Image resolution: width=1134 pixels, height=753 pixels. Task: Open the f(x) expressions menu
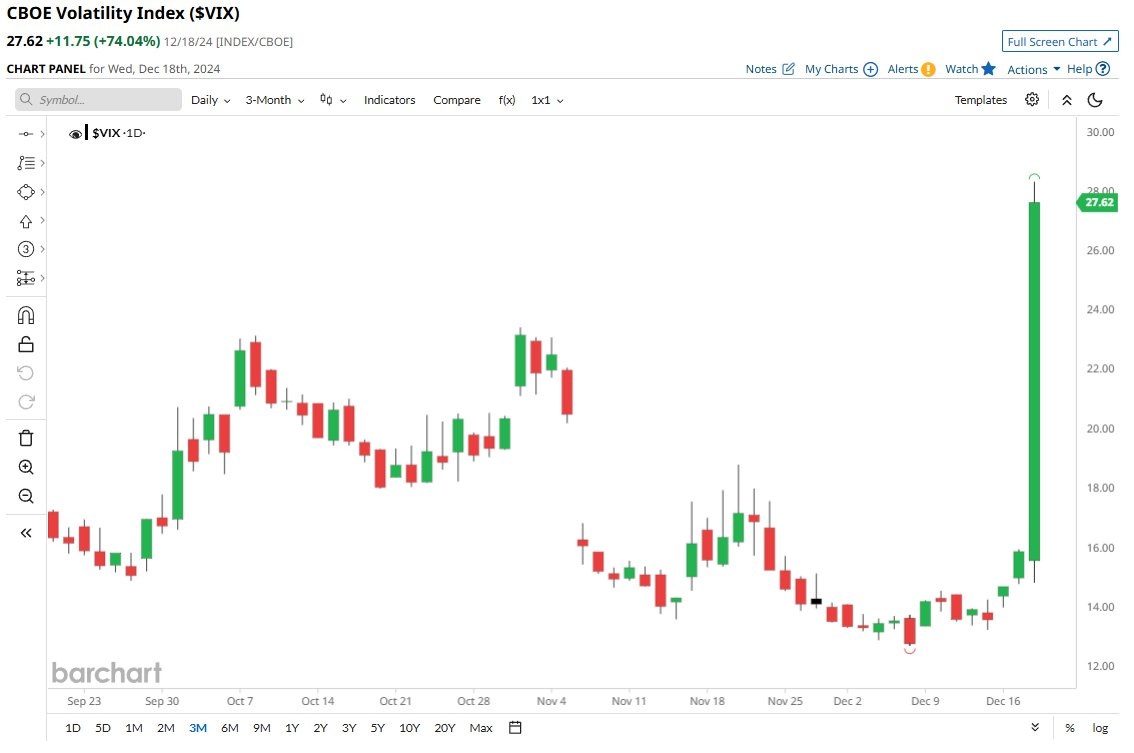[507, 100]
